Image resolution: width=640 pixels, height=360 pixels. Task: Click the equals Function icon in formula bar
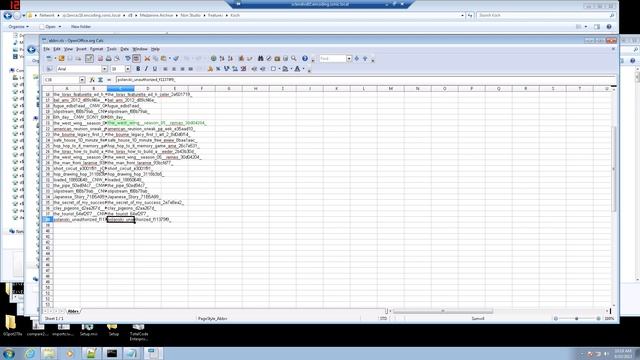[109, 80]
